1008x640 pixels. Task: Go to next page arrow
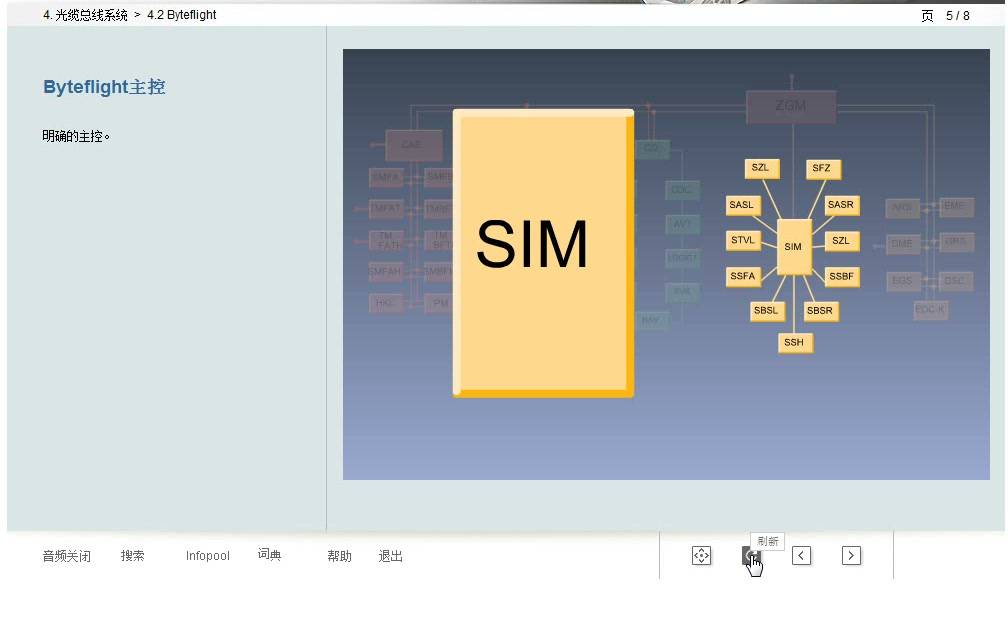pos(851,555)
